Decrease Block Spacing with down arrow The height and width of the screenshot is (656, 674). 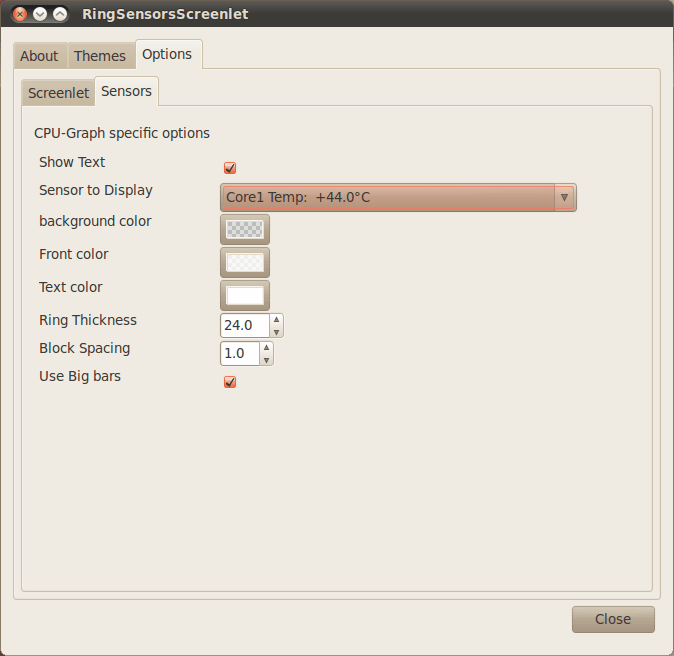[266, 359]
